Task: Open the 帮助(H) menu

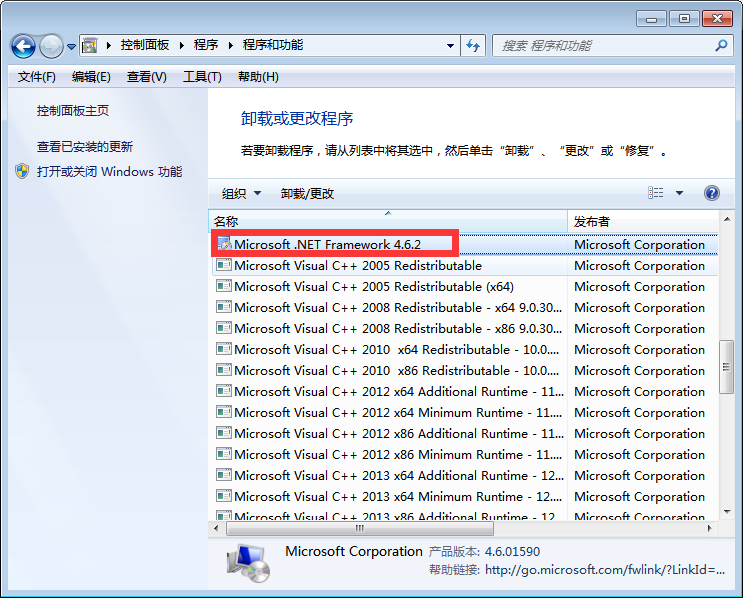Action: click(258, 77)
